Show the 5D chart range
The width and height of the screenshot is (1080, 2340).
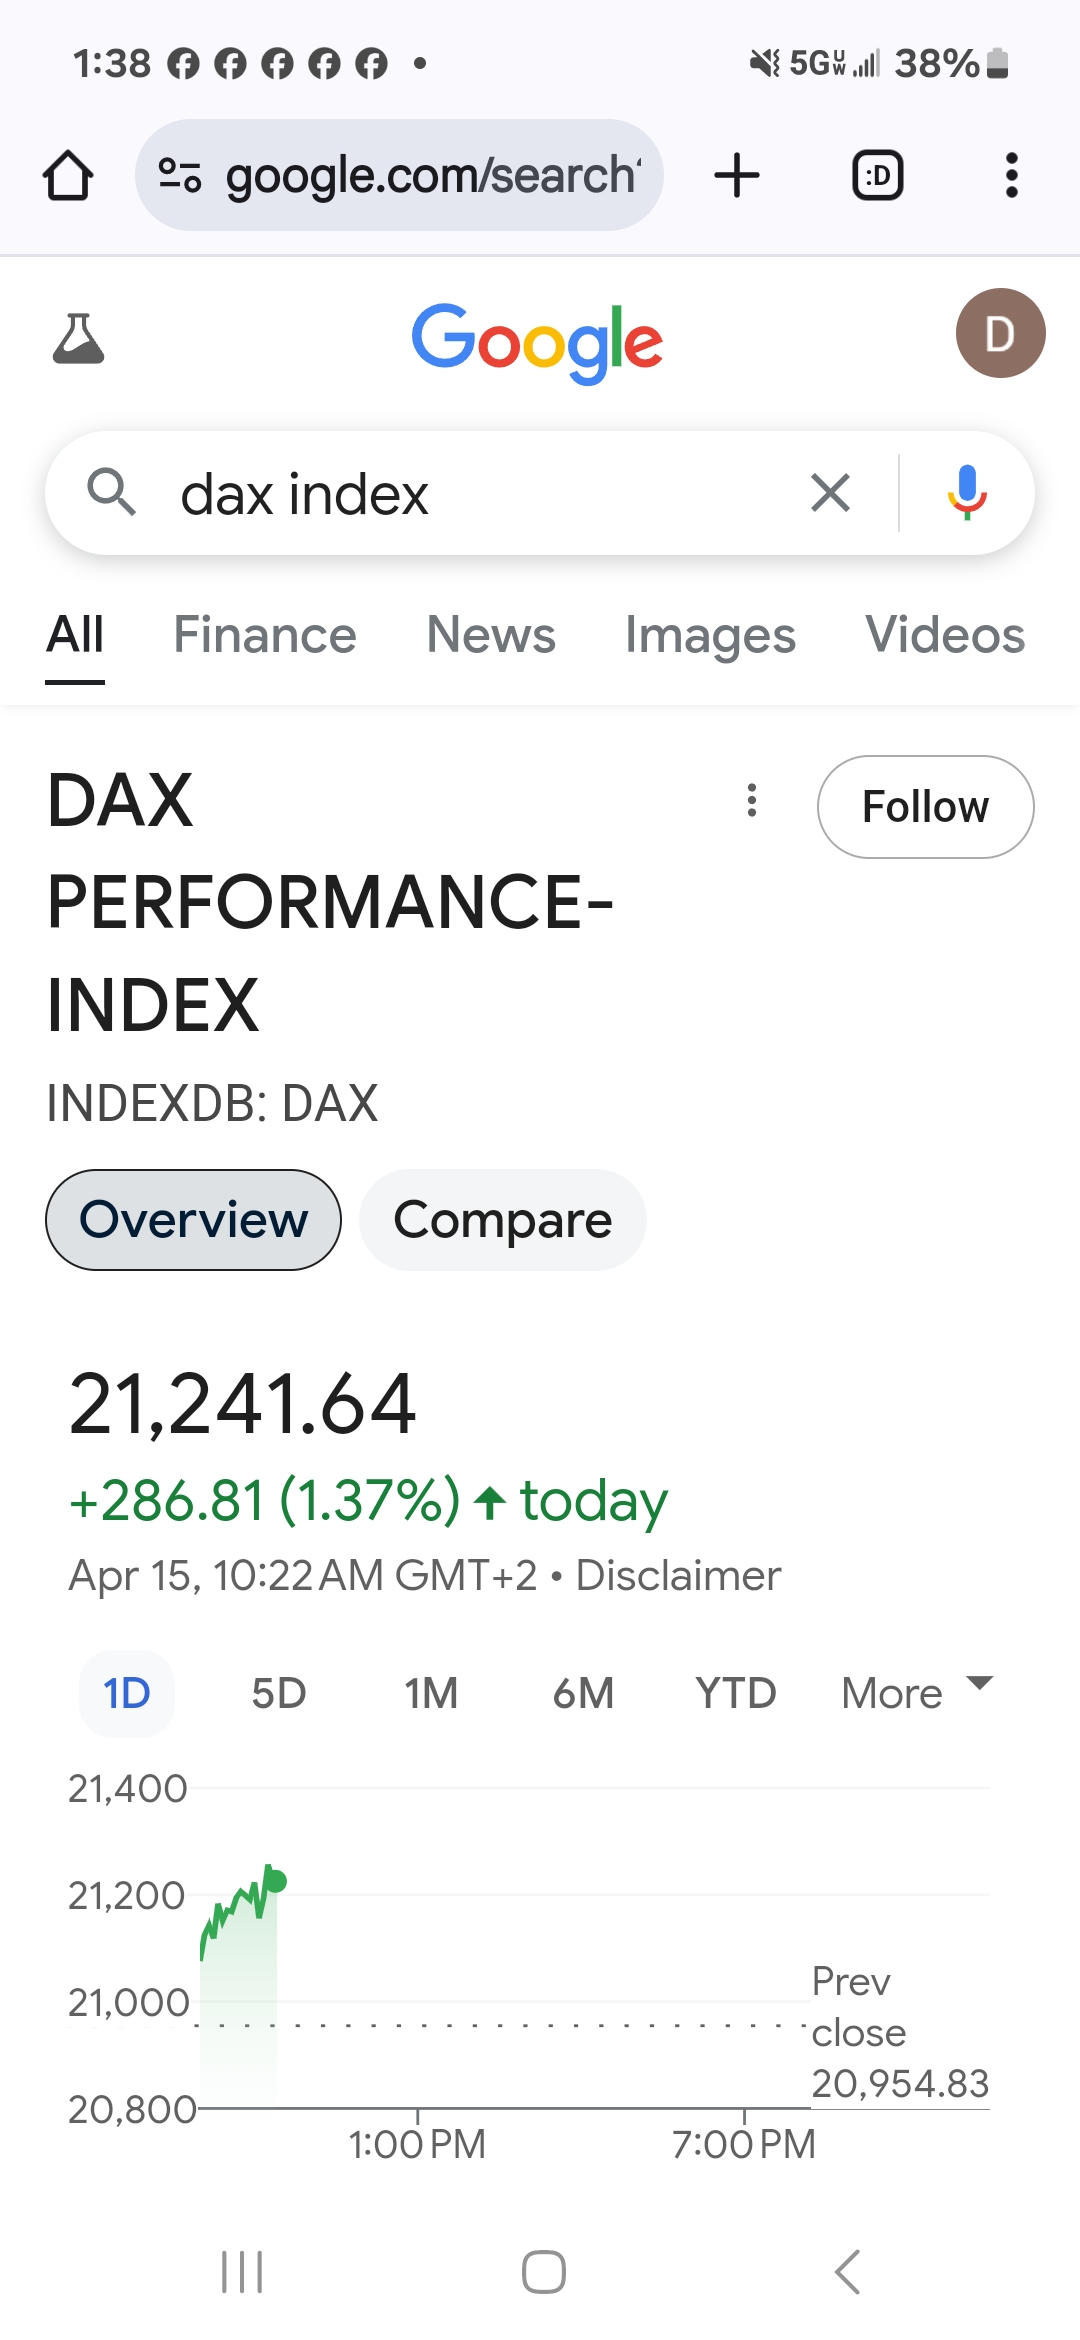pyautogui.click(x=278, y=1693)
